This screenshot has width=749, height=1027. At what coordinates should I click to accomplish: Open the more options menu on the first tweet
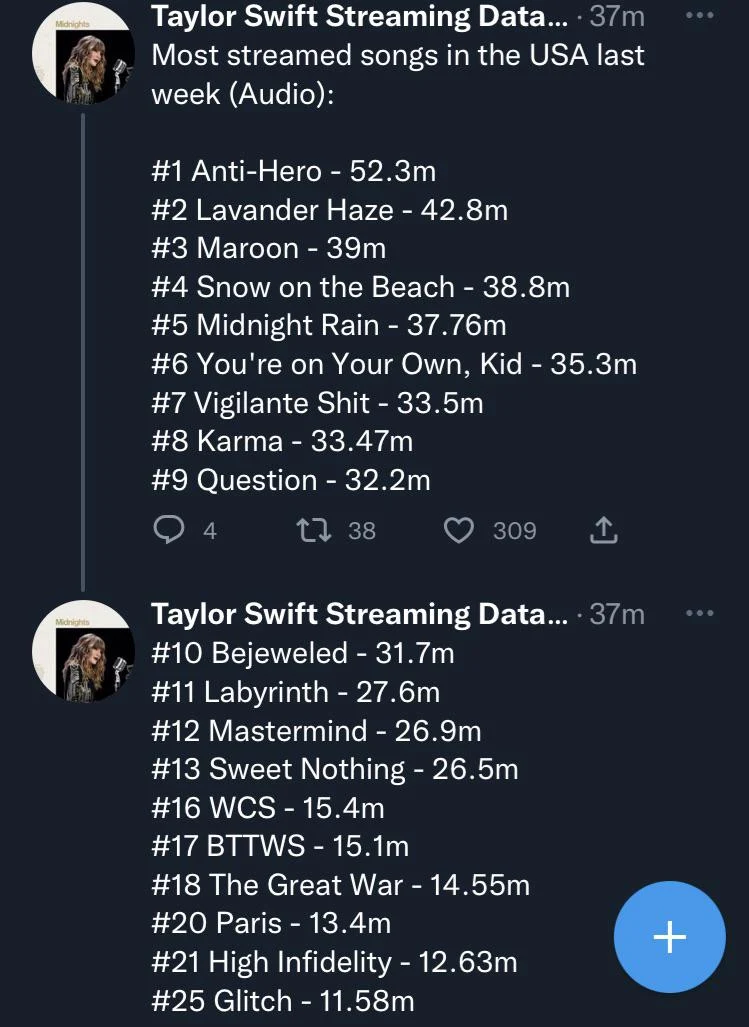click(700, 14)
